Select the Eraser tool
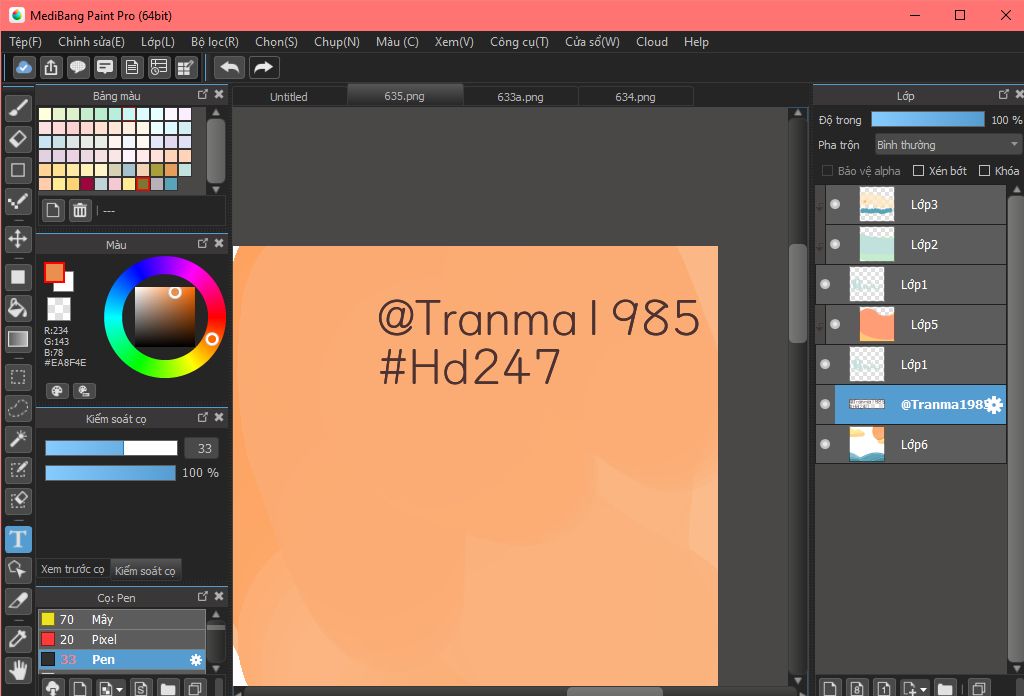Viewport: 1024px width, 696px height. tap(18, 139)
